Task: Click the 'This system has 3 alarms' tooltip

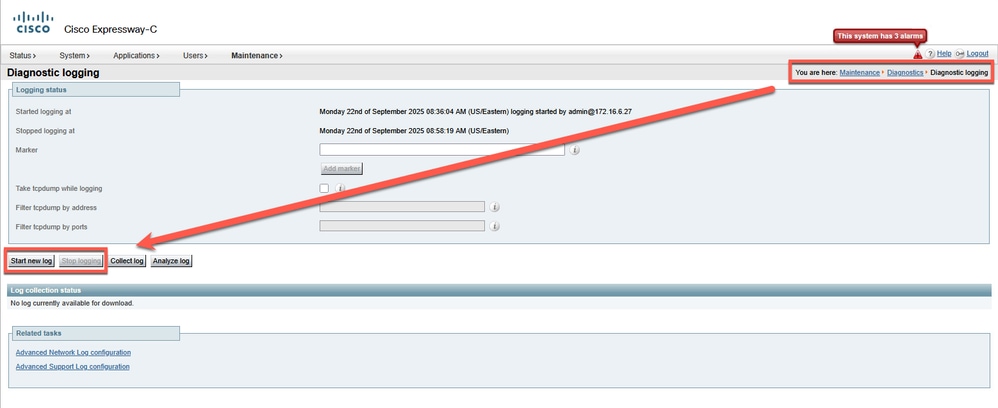Action: click(880, 36)
